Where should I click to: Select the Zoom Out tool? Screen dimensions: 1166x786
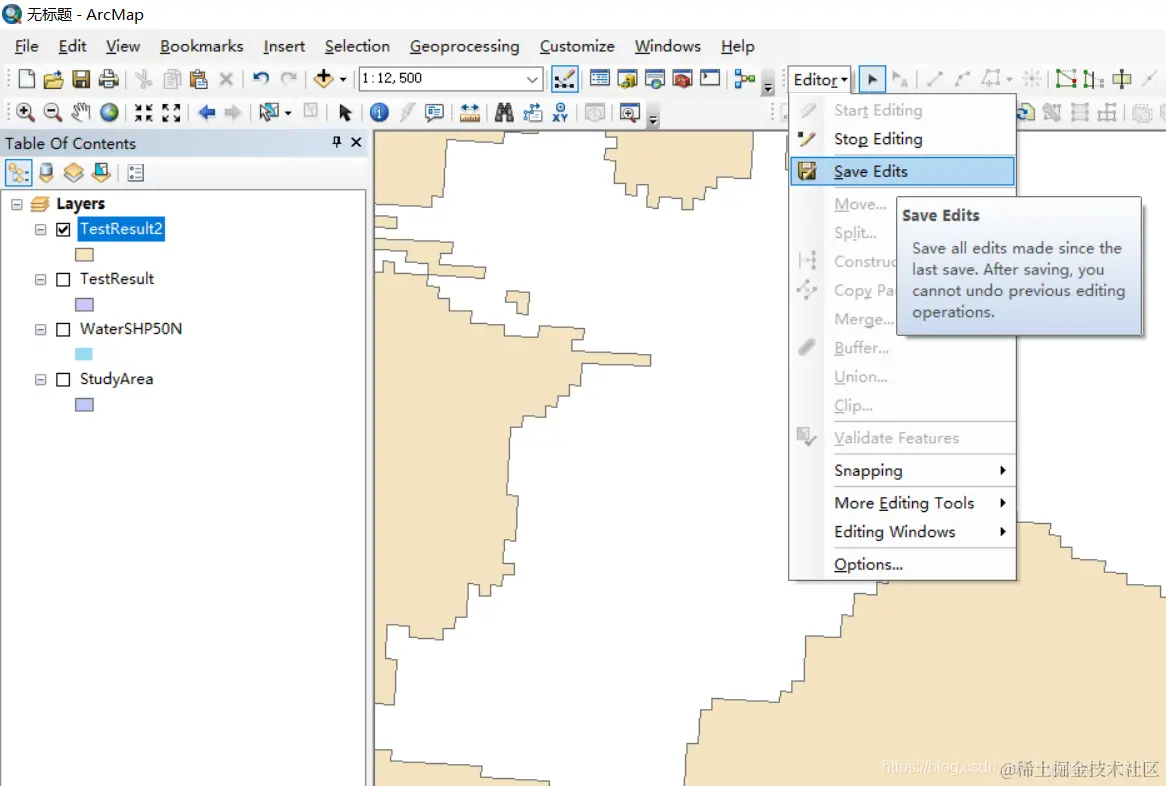[52, 112]
